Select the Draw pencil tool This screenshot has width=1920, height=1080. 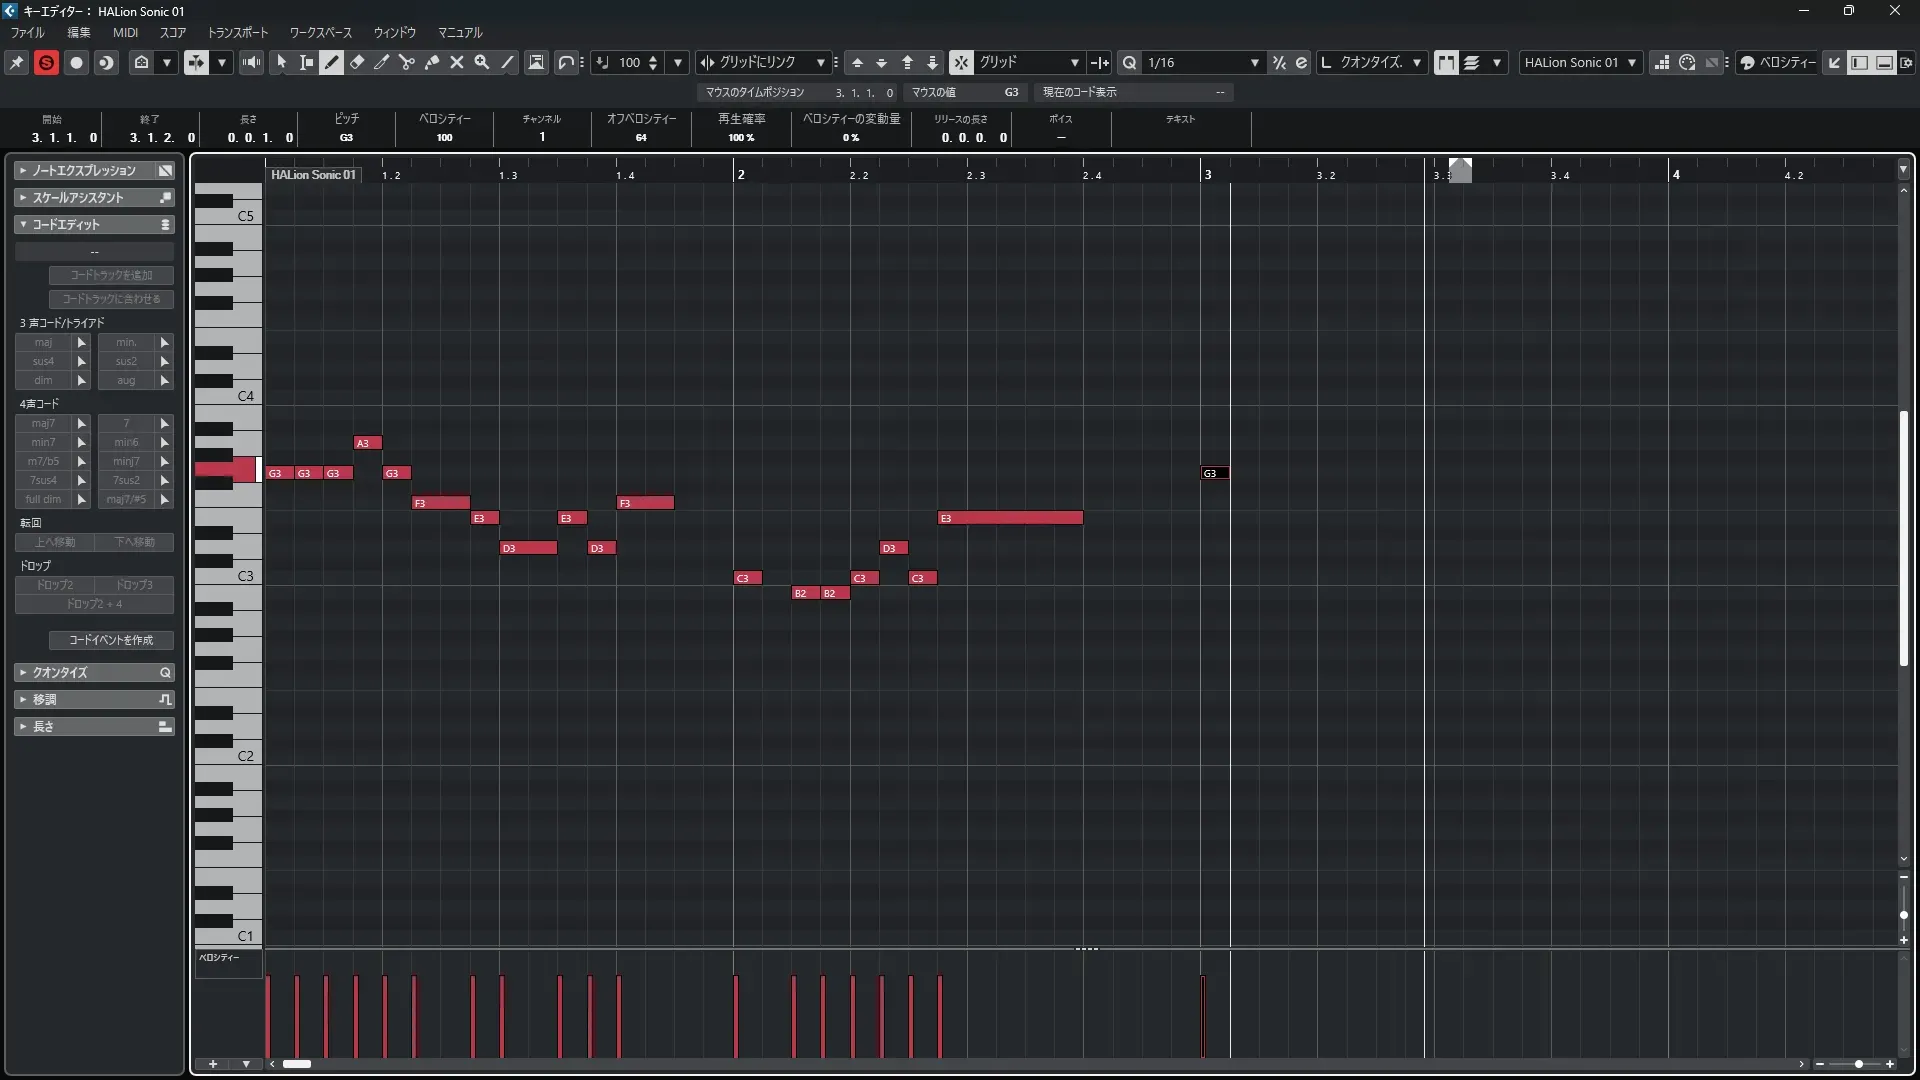pos(331,62)
